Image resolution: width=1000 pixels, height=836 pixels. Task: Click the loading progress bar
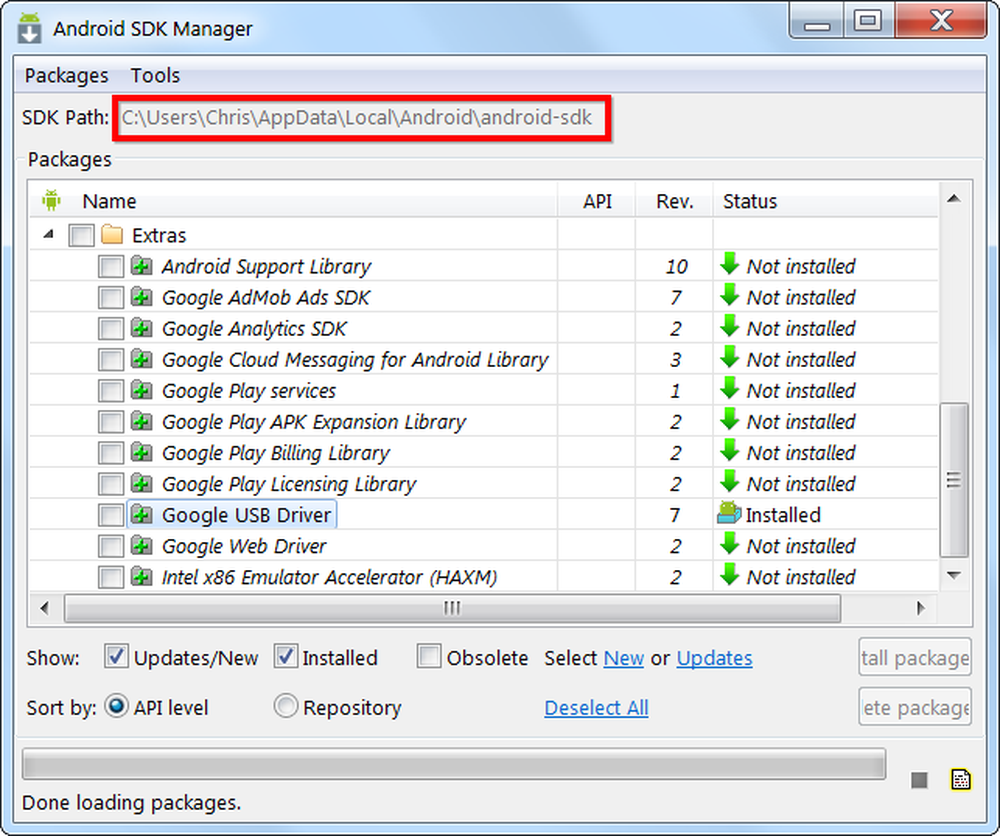tap(454, 764)
